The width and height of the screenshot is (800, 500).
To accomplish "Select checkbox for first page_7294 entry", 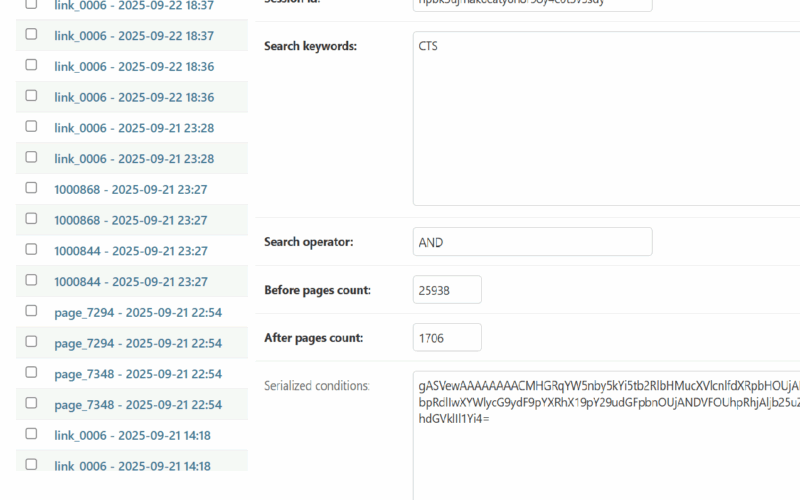I will tap(31, 311).
